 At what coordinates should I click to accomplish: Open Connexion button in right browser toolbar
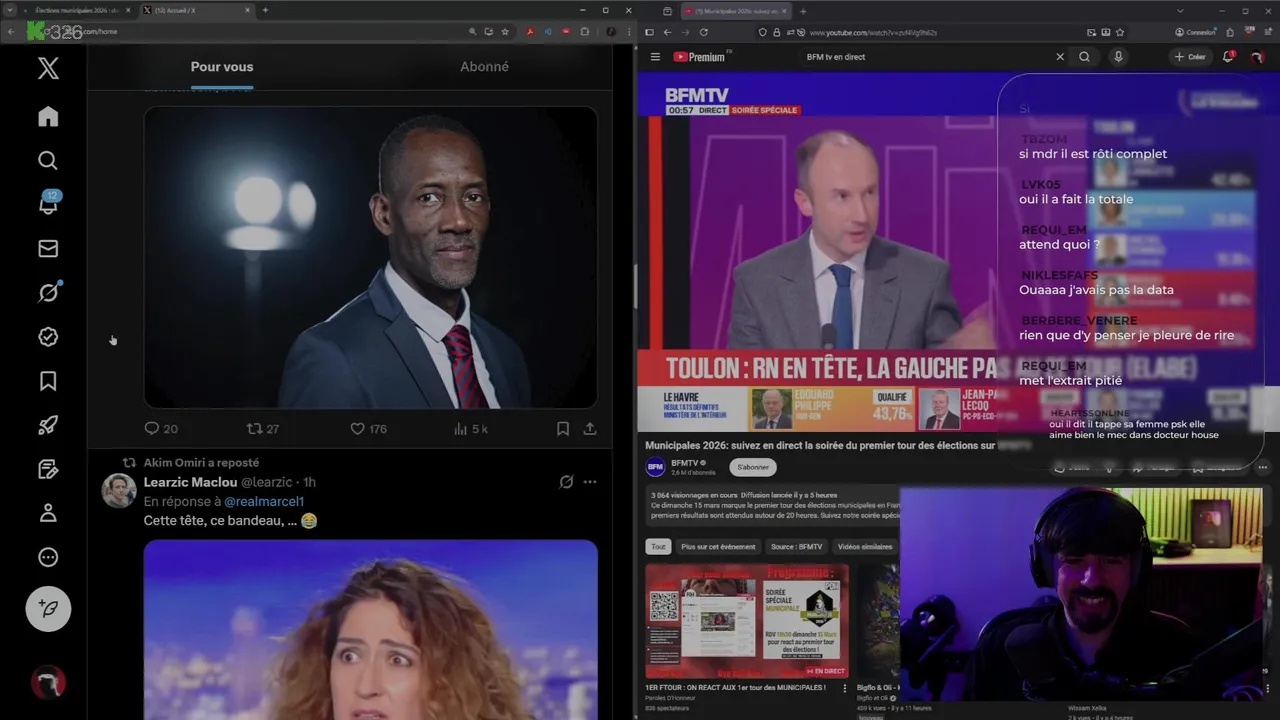point(1194,32)
